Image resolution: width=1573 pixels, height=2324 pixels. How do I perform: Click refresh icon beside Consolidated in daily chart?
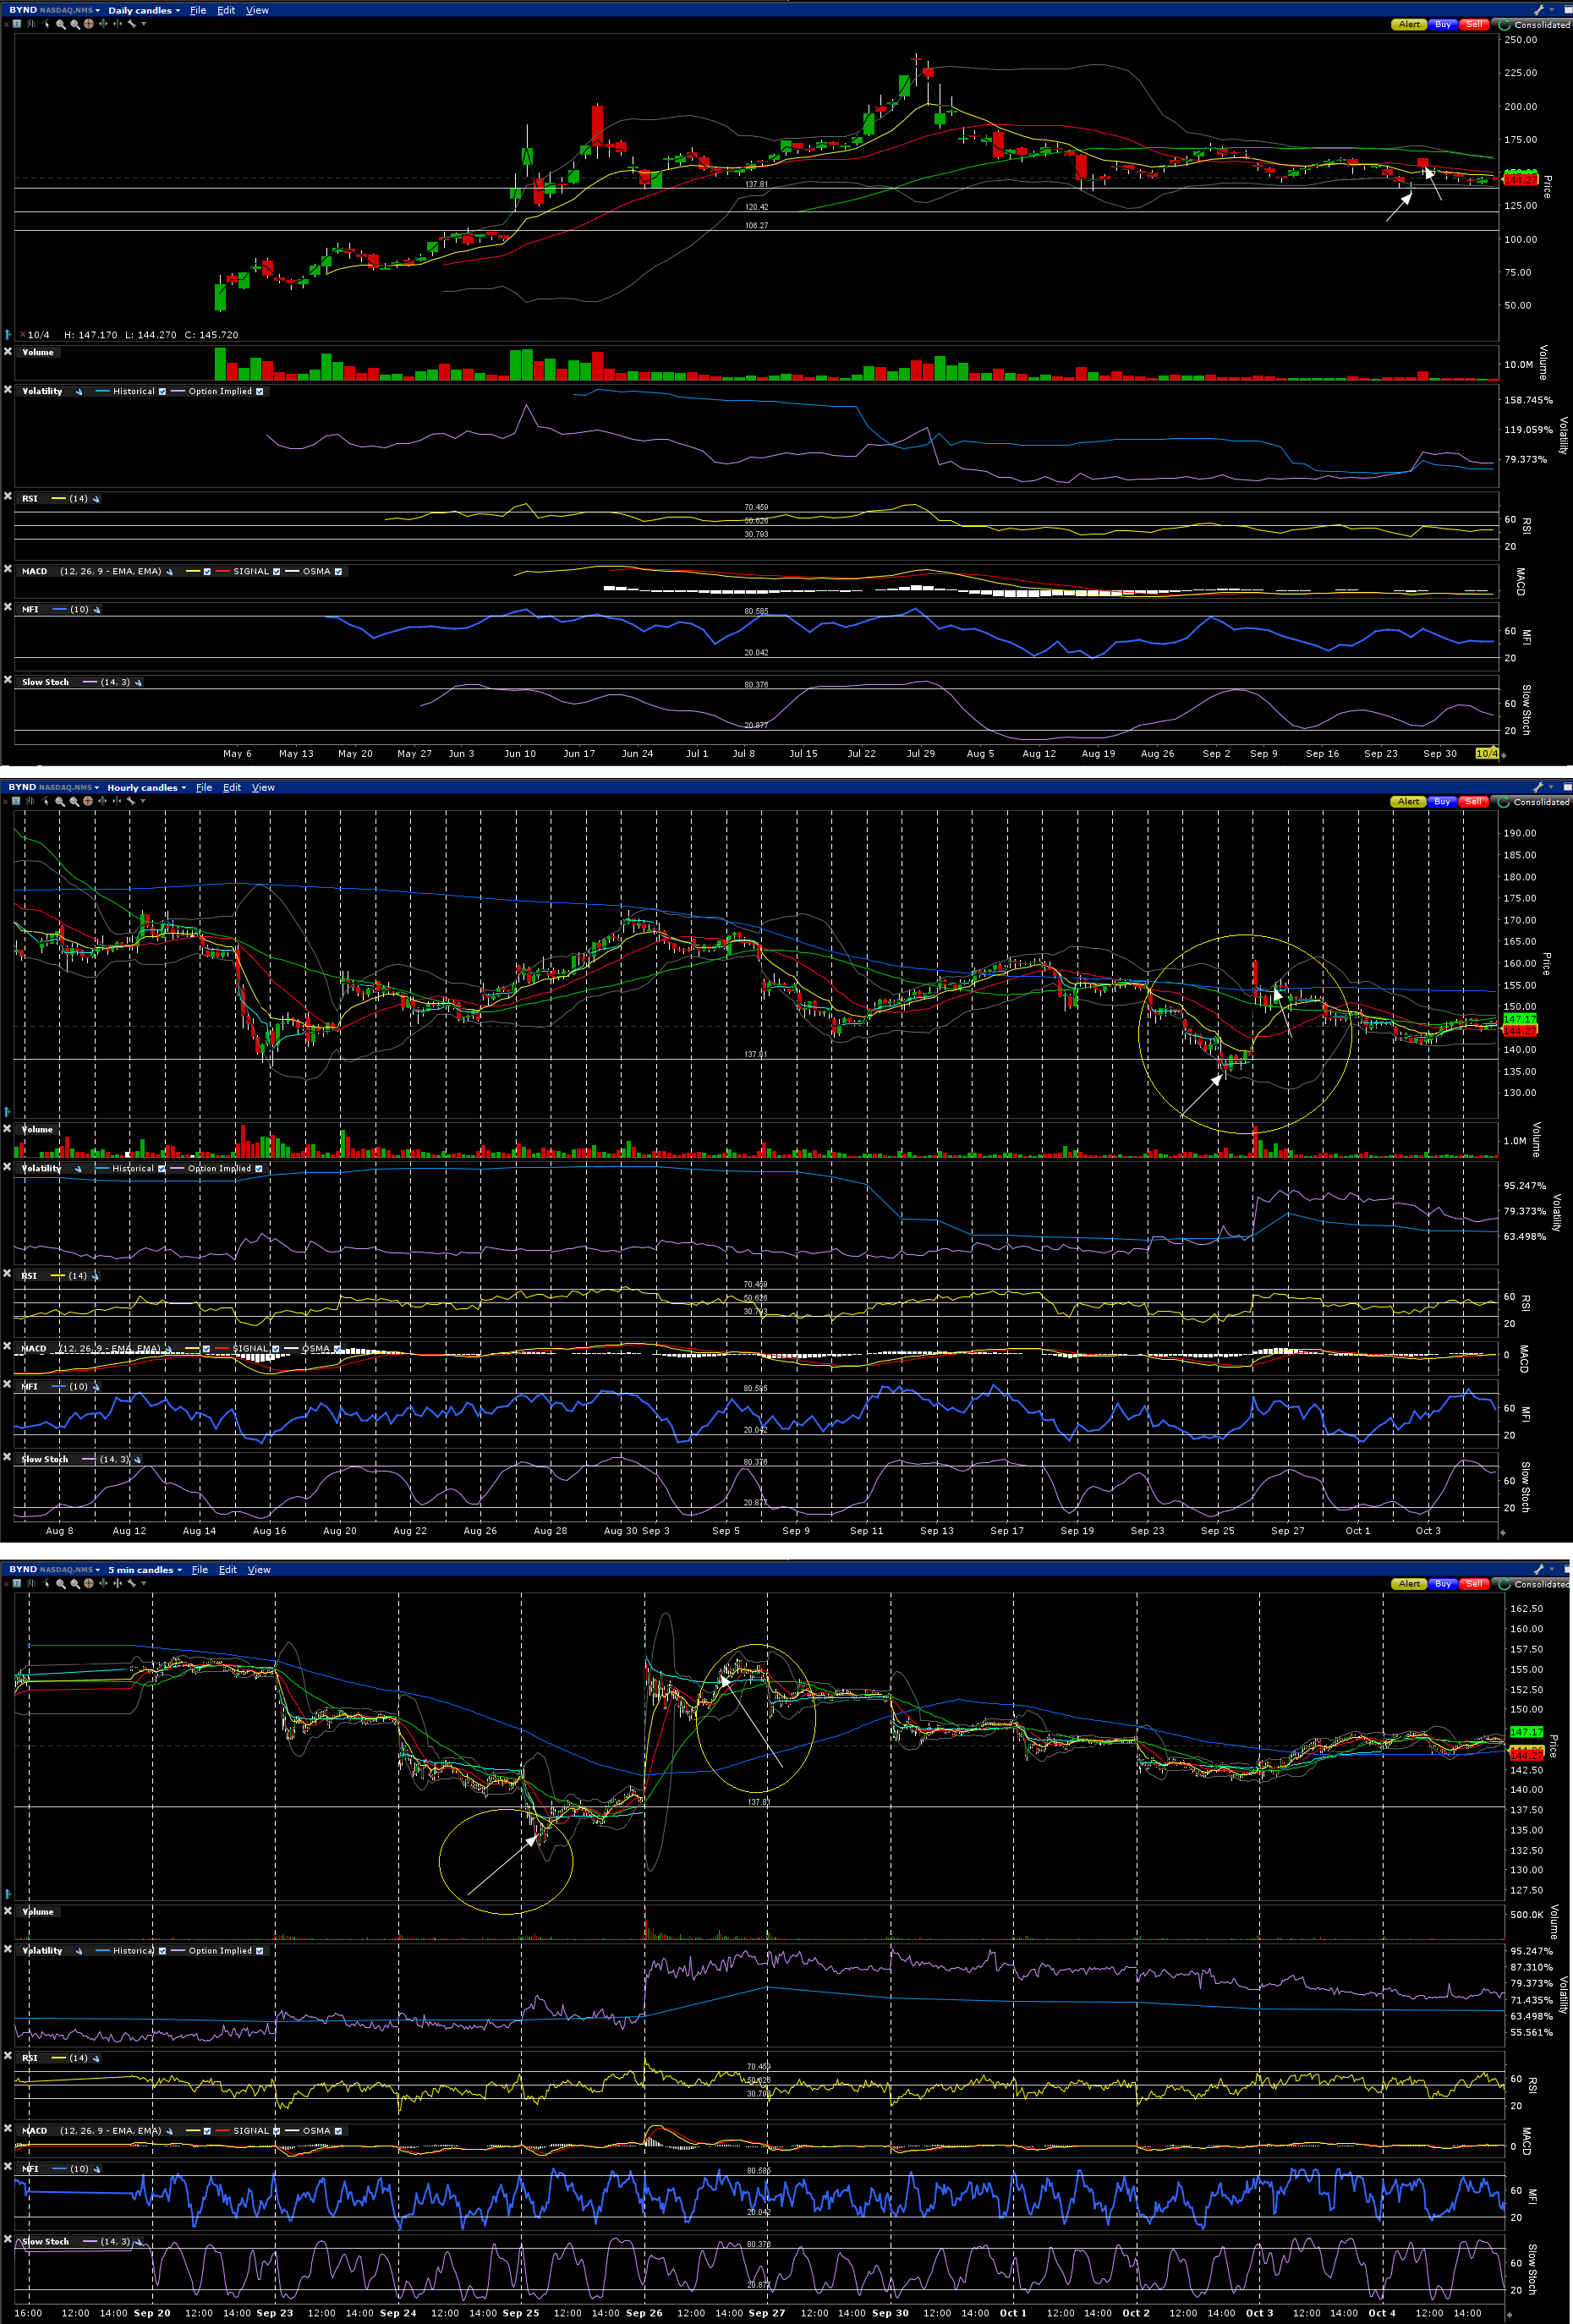[x=1504, y=24]
